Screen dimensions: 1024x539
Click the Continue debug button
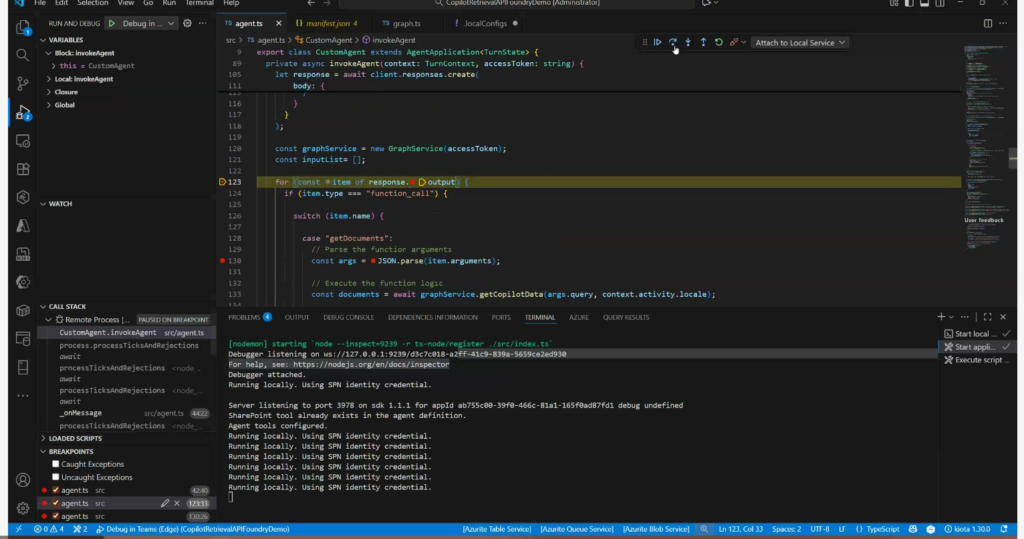[658, 42]
